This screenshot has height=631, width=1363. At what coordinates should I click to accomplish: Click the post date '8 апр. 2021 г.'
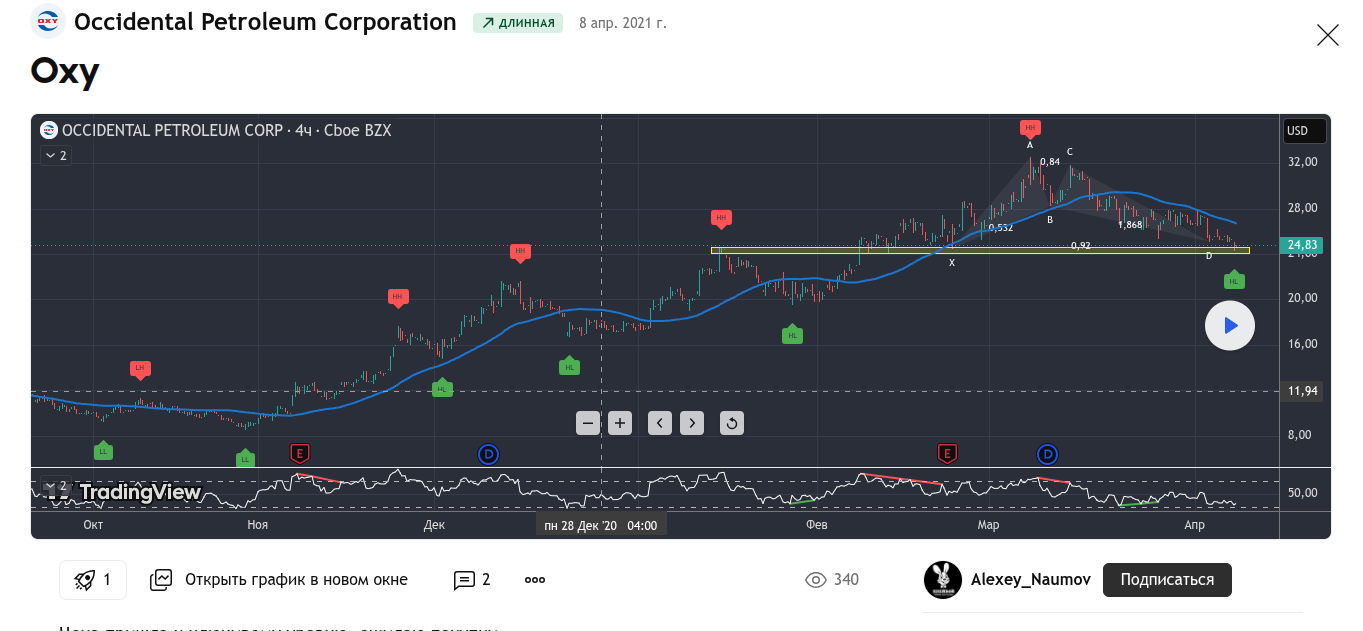(x=623, y=23)
